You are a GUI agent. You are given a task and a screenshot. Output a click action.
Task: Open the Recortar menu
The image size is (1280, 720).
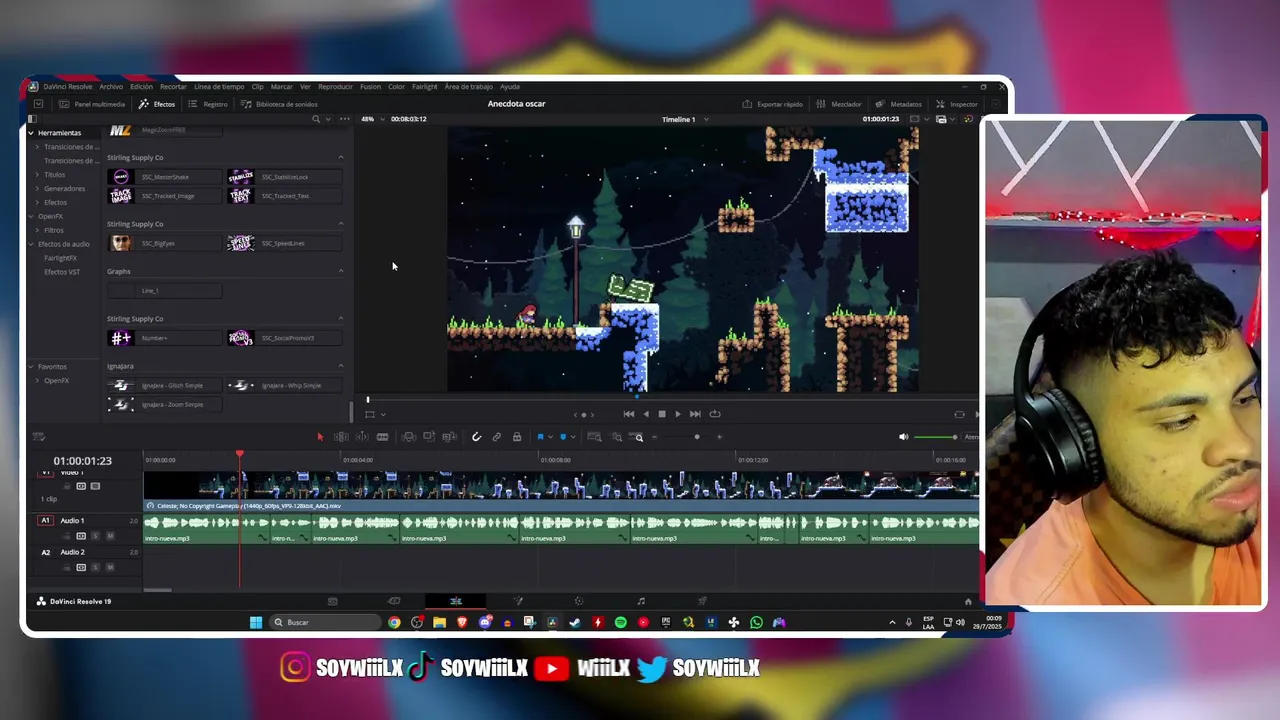pyautogui.click(x=173, y=87)
